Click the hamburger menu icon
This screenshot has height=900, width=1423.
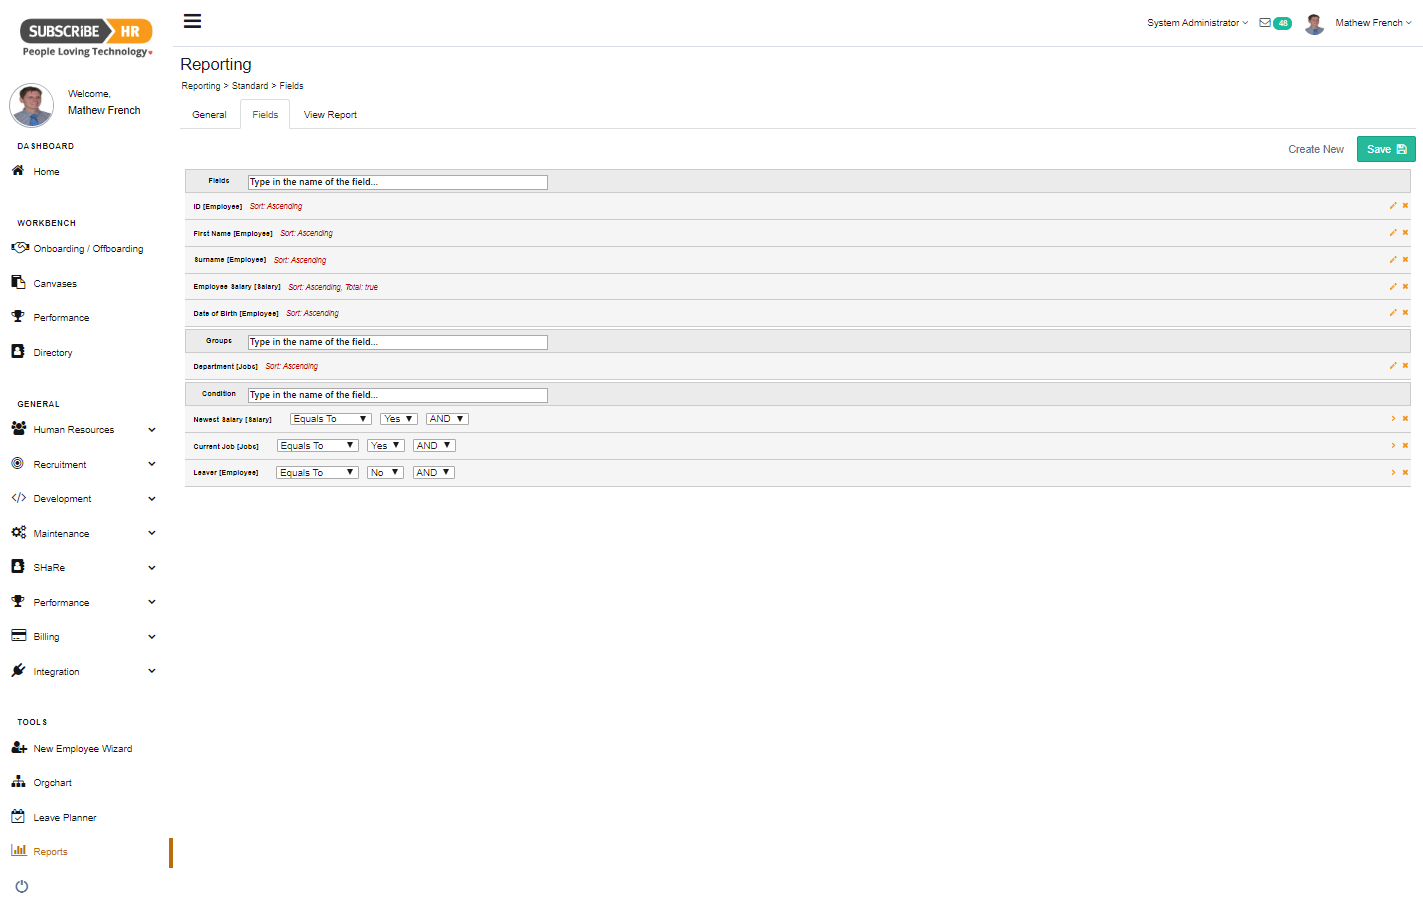coord(192,21)
